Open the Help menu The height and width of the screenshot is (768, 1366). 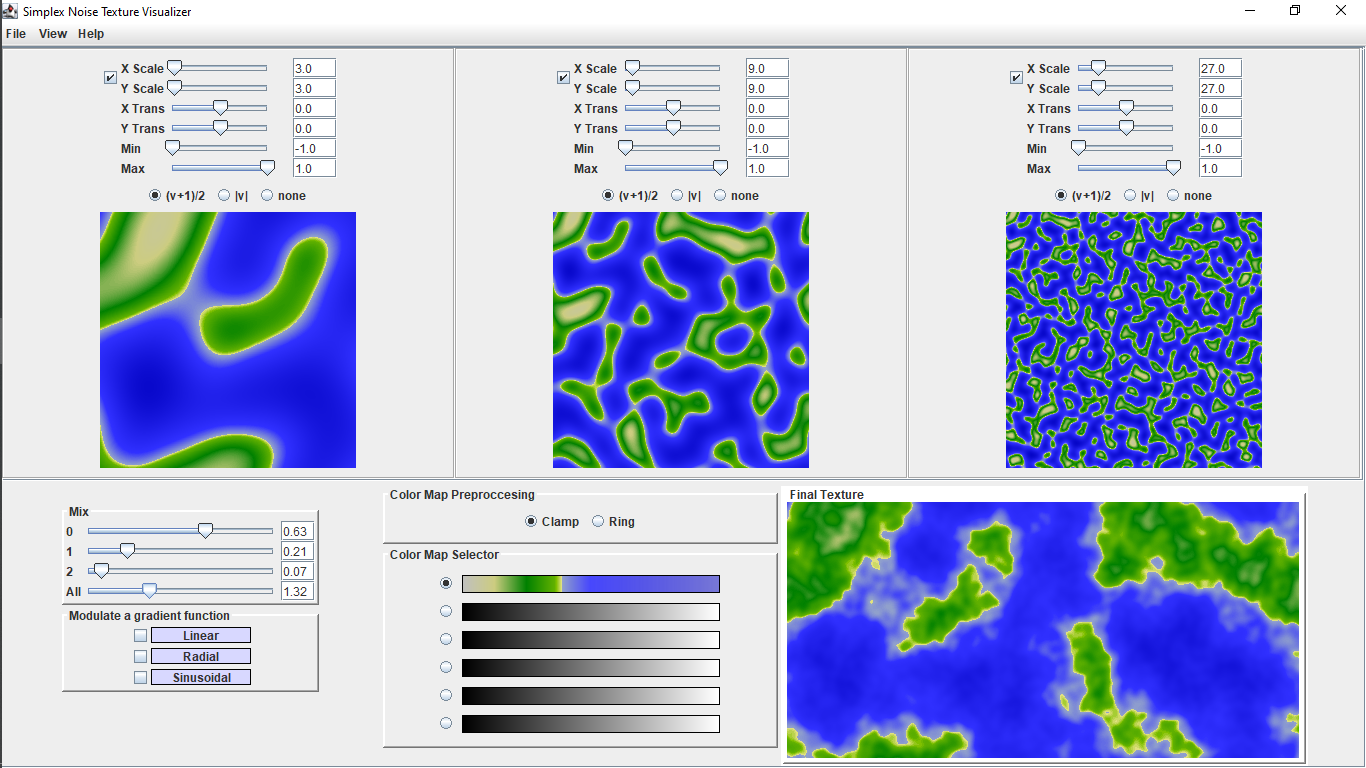(x=91, y=34)
